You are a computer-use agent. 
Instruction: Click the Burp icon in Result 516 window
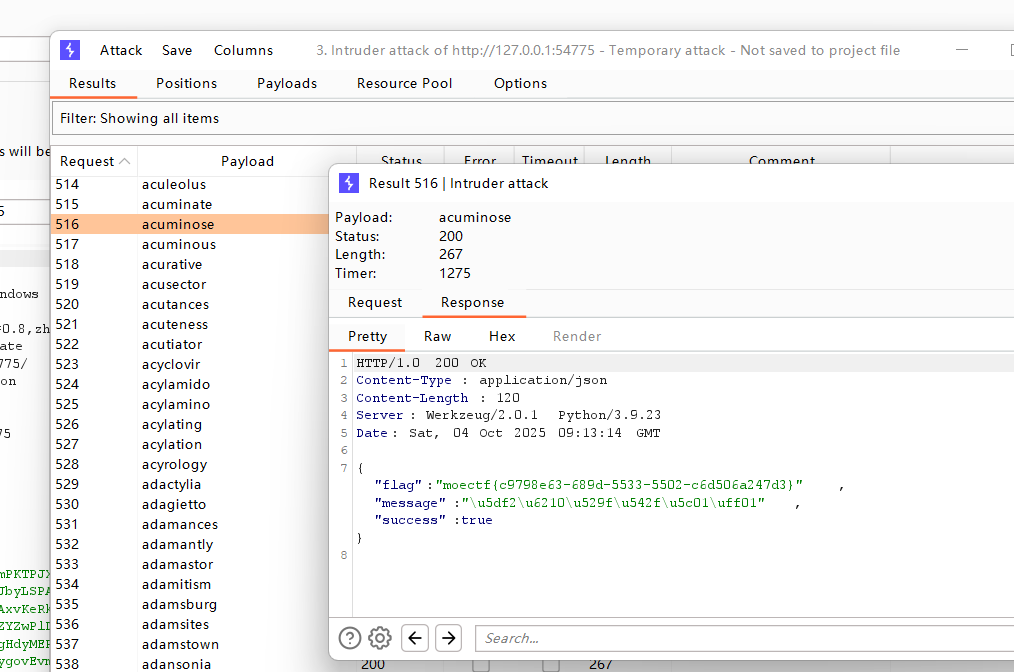pos(349,183)
